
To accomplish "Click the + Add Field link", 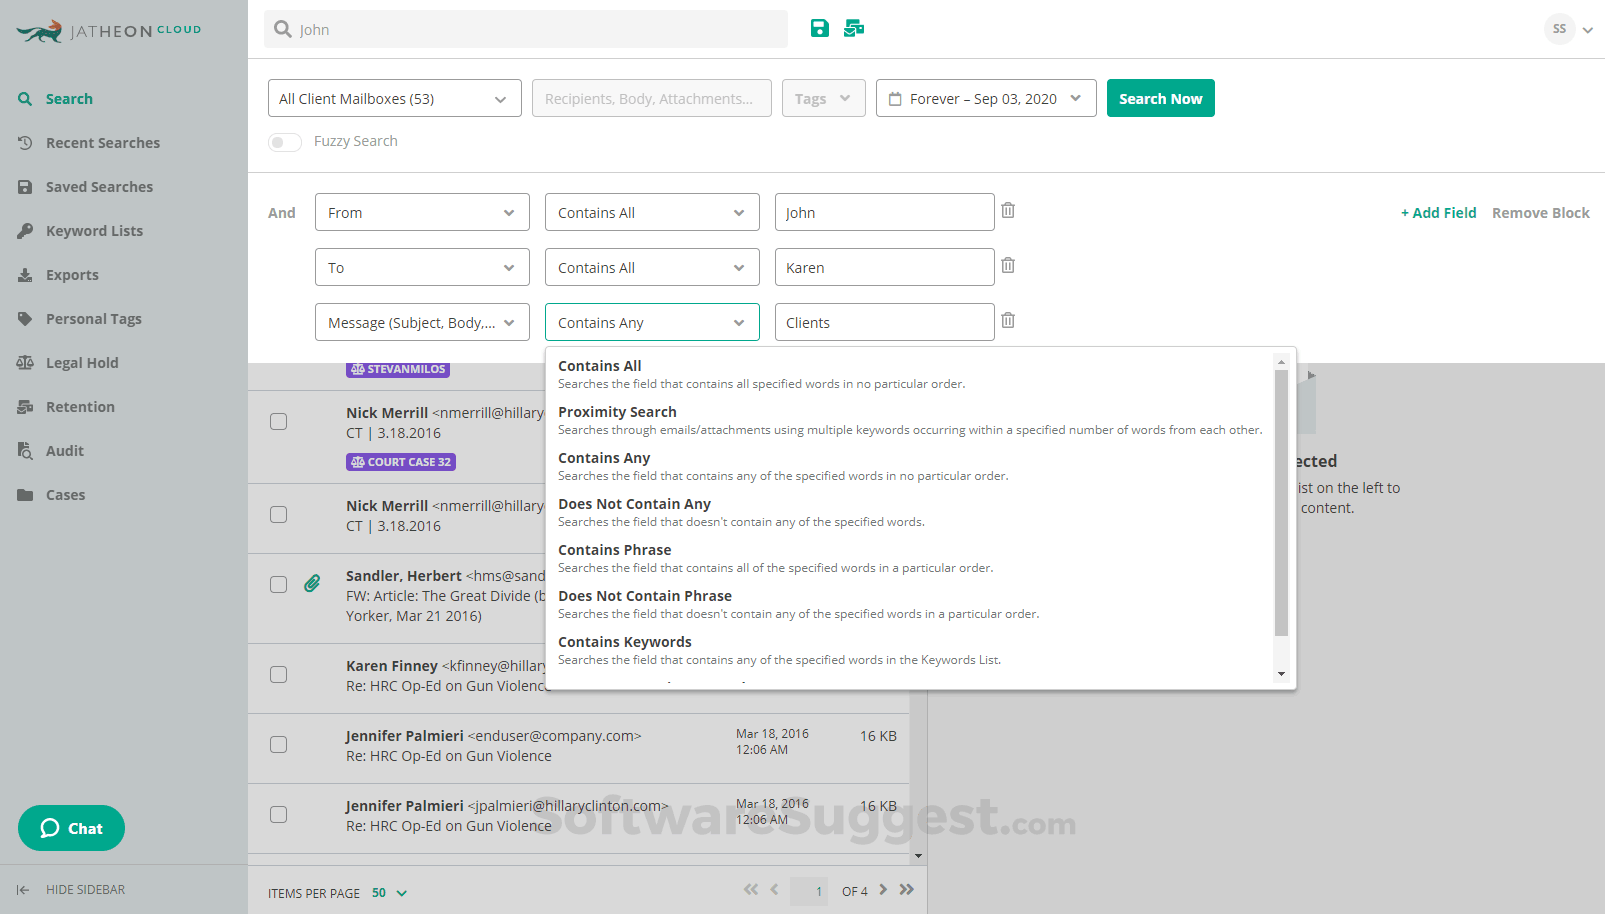I will [x=1438, y=212].
